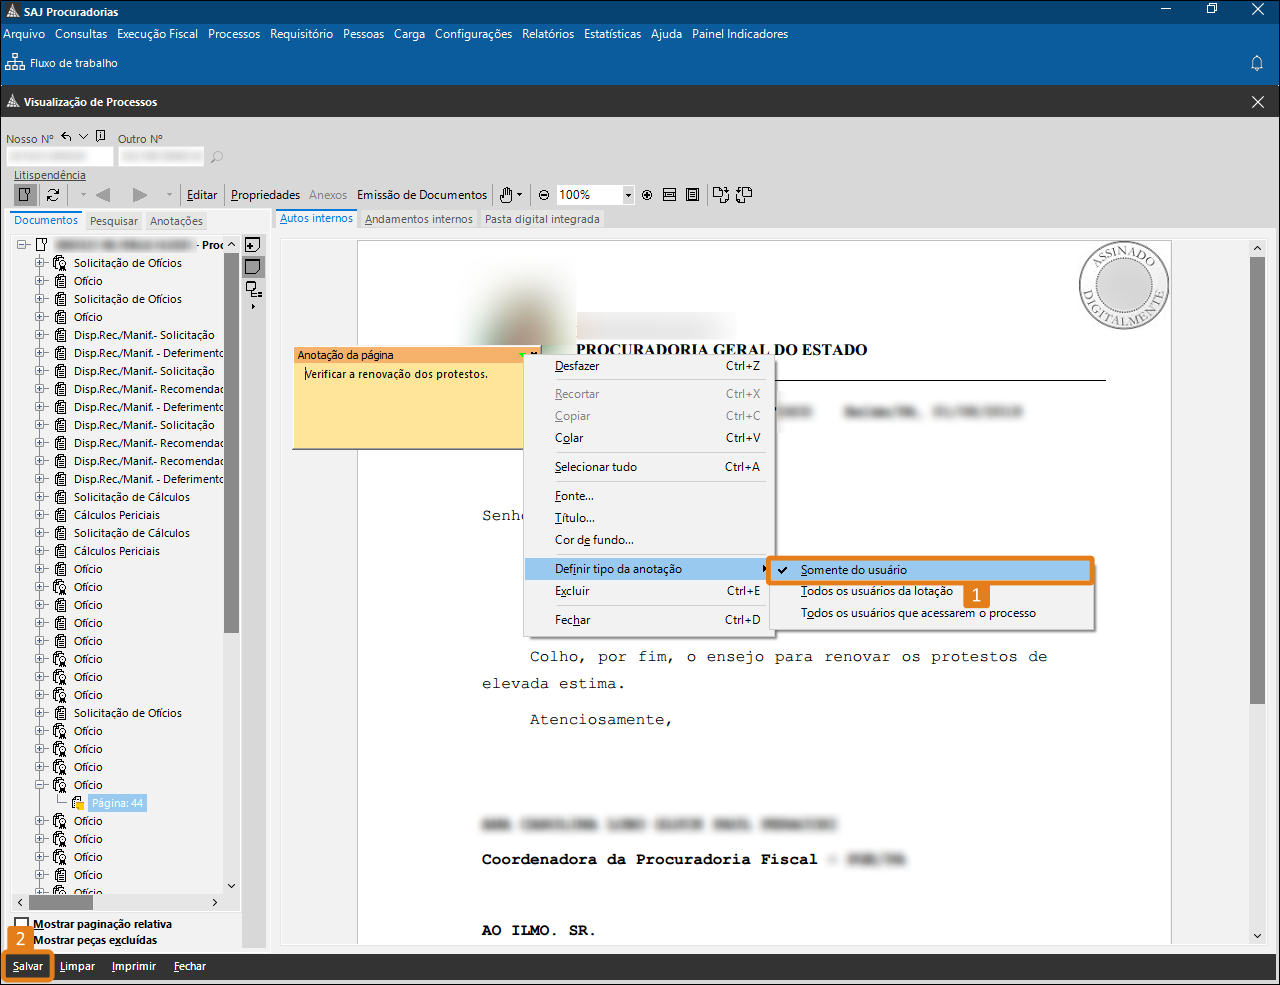Open the notifications bell icon

[1257, 63]
